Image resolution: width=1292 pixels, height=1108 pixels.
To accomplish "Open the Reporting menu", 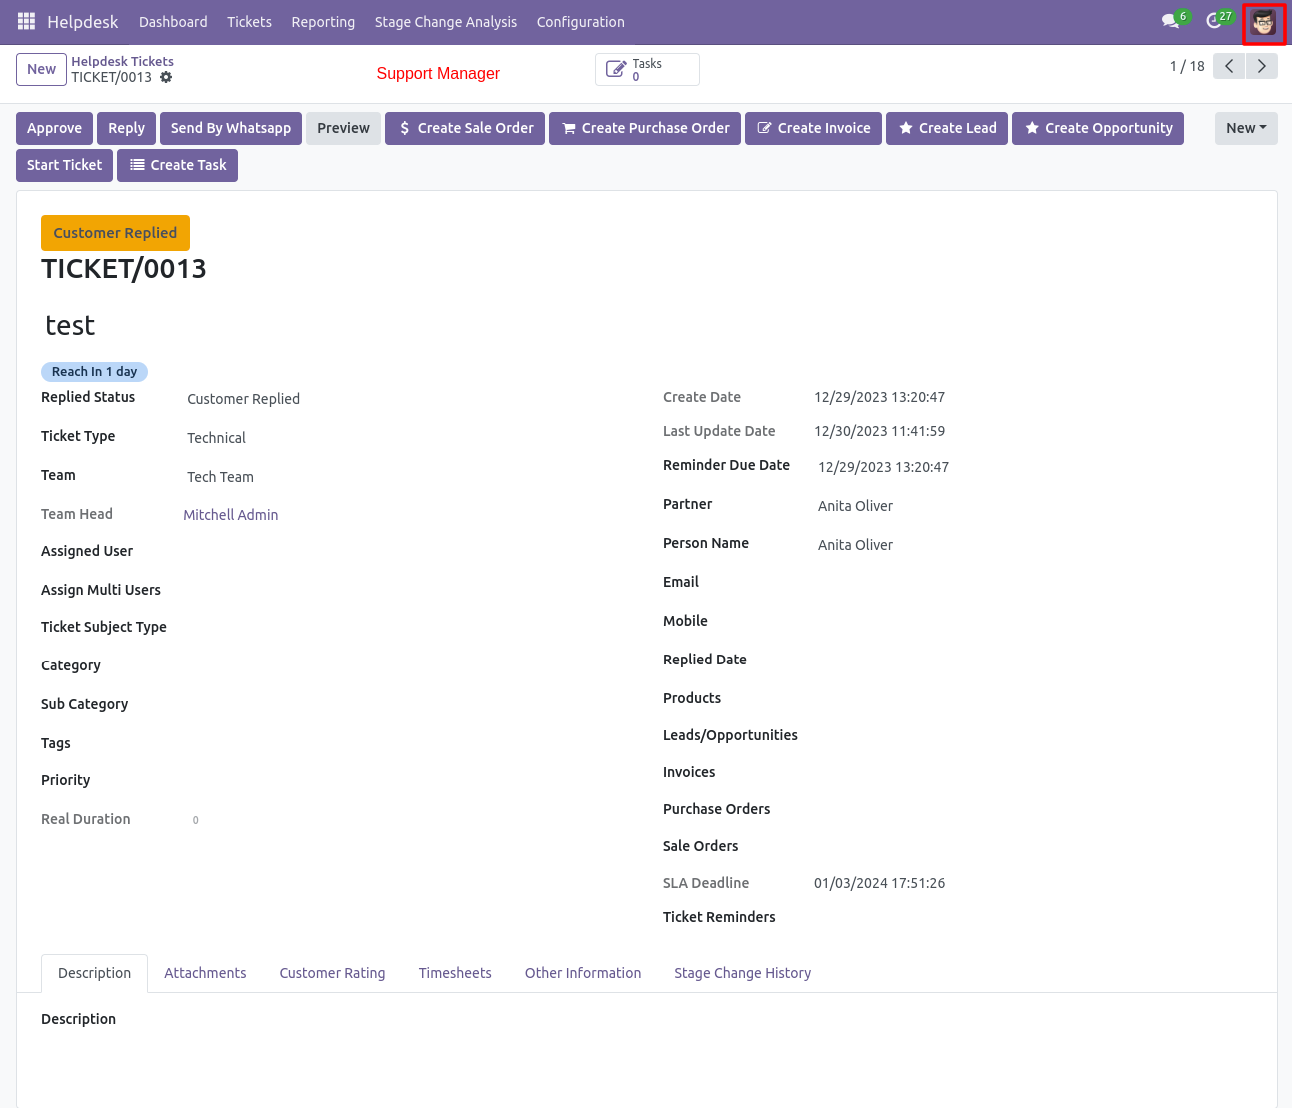I will [323, 22].
